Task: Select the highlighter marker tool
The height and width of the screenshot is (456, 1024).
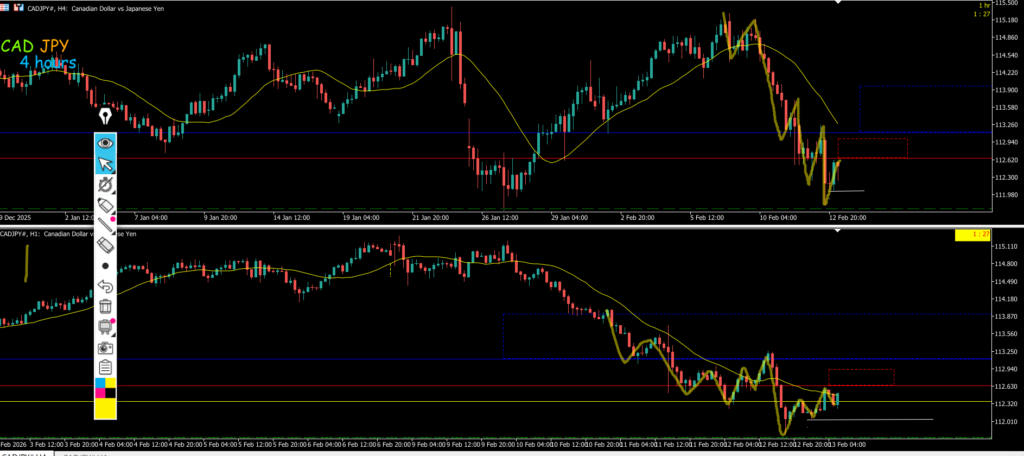Action: tap(105, 204)
